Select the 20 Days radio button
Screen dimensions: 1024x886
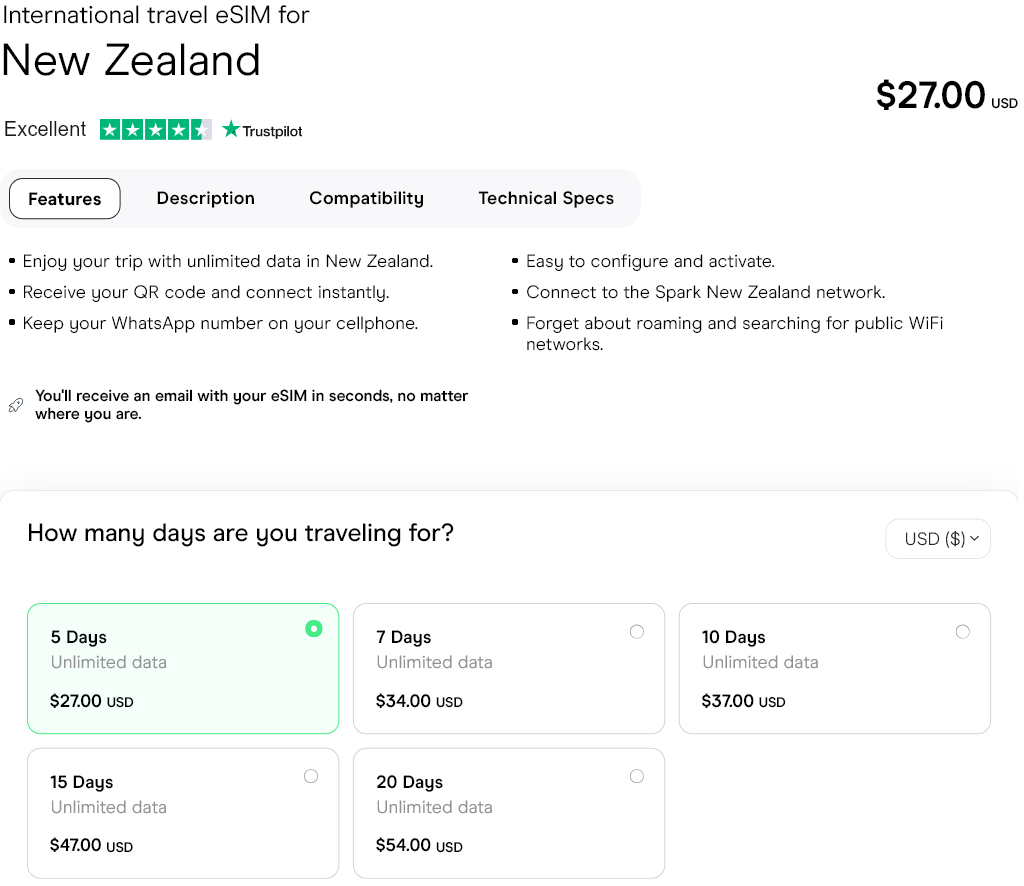(637, 776)
